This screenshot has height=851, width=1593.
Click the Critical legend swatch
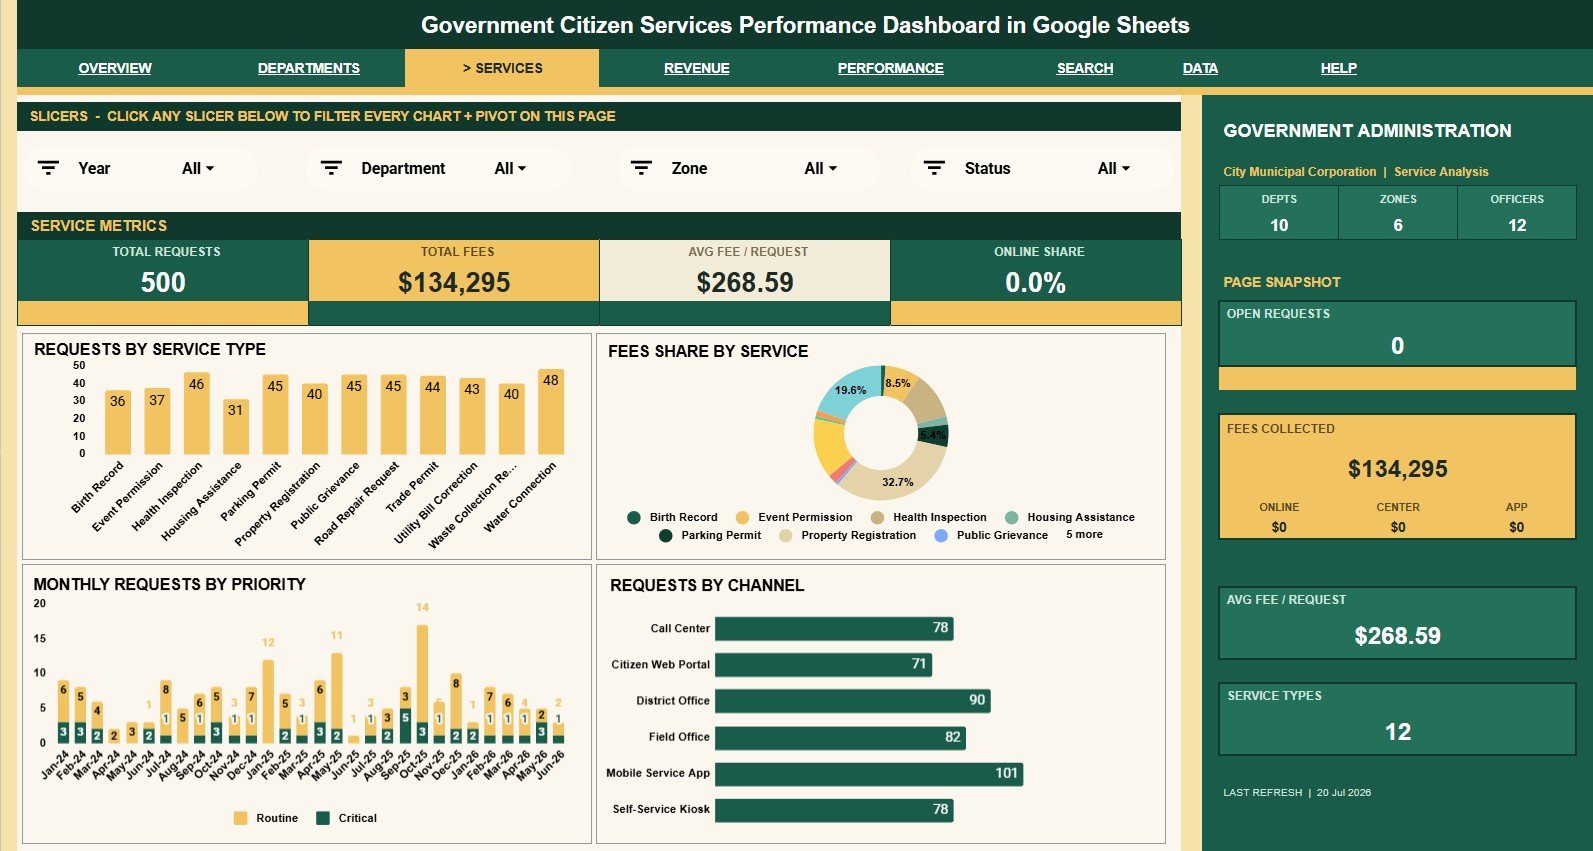tap(323, 818)
